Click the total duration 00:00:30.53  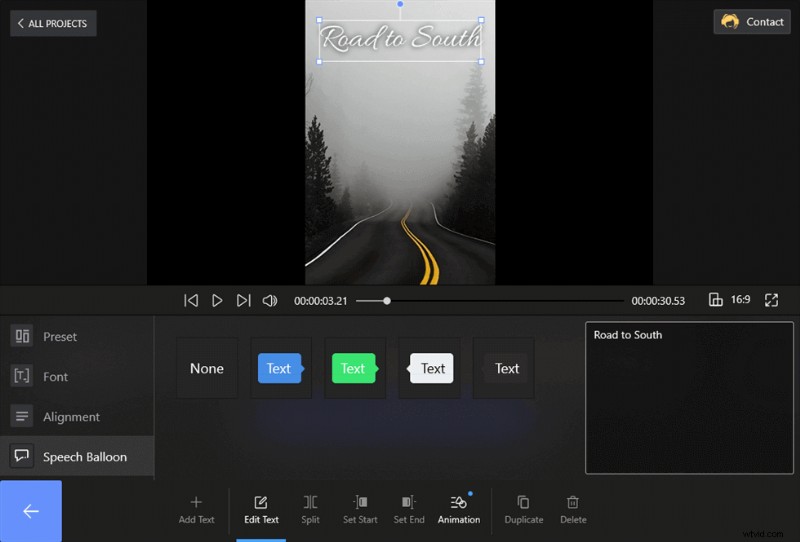coord(658,301)
